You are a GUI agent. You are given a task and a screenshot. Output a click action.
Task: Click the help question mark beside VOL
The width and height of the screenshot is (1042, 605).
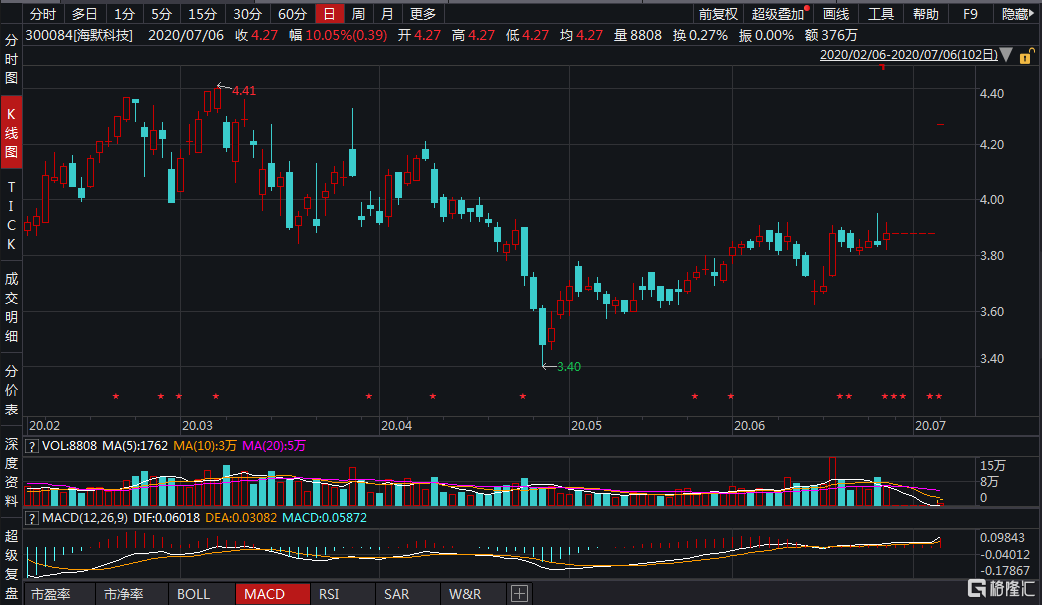tap(31, 447)
